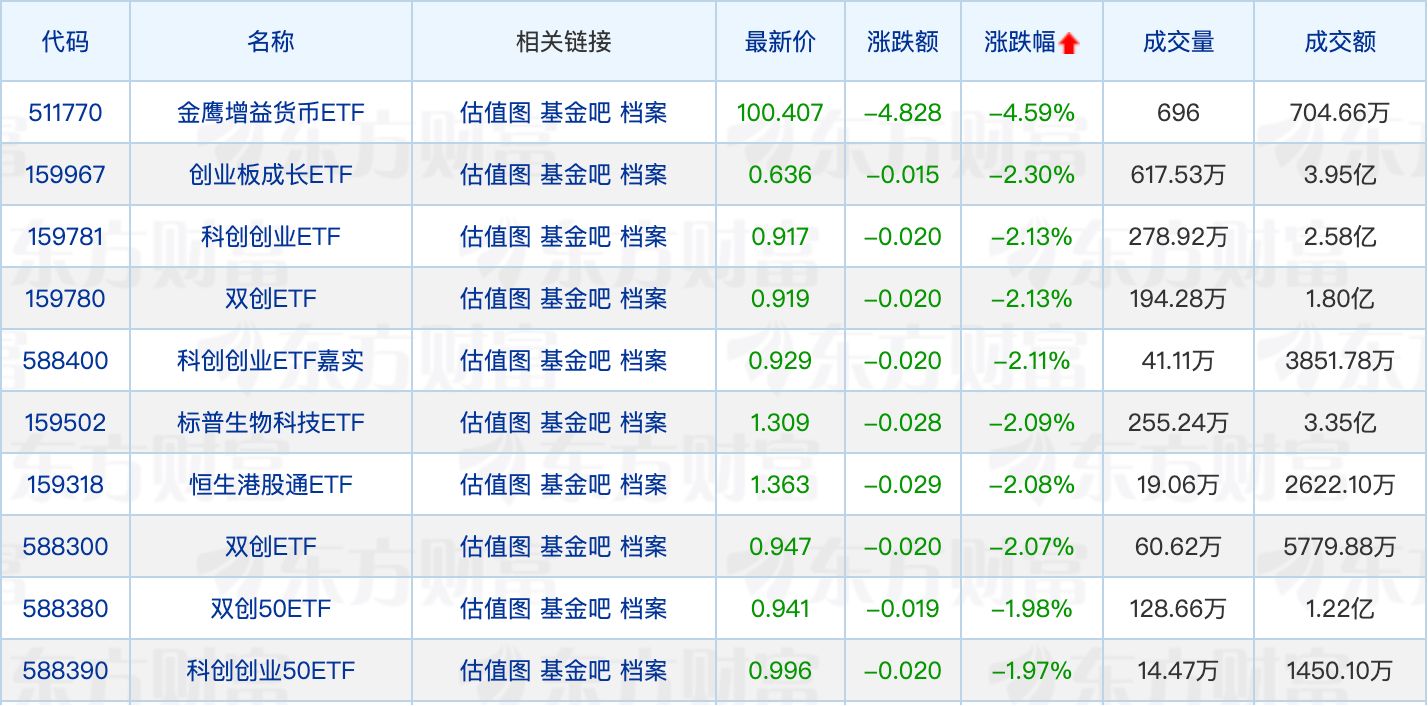Click the 成交额 column header
1428x706 pixels.
point(1340,42)
